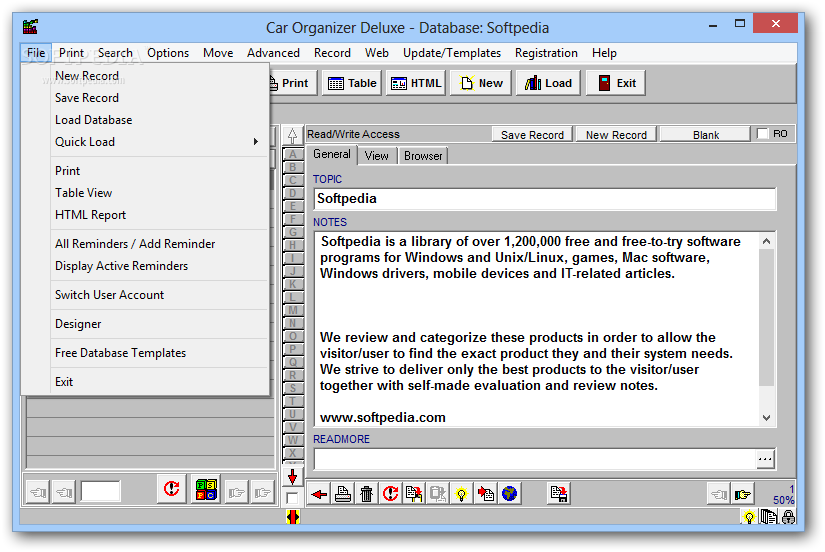Click the Exit toolbar button with door icon
Viewport: 825px width, 552px height.
coord(616,83)
